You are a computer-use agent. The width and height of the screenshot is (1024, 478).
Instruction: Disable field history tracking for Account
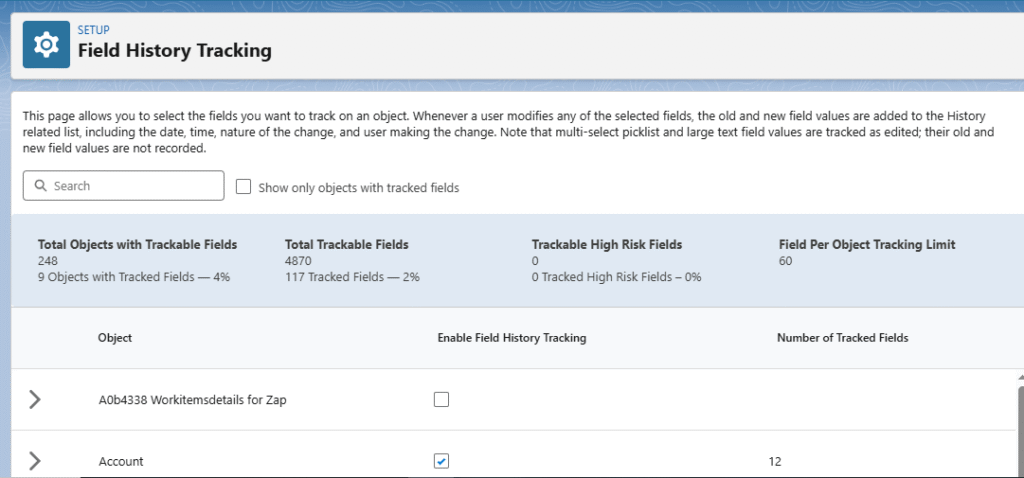click(442, 461)
